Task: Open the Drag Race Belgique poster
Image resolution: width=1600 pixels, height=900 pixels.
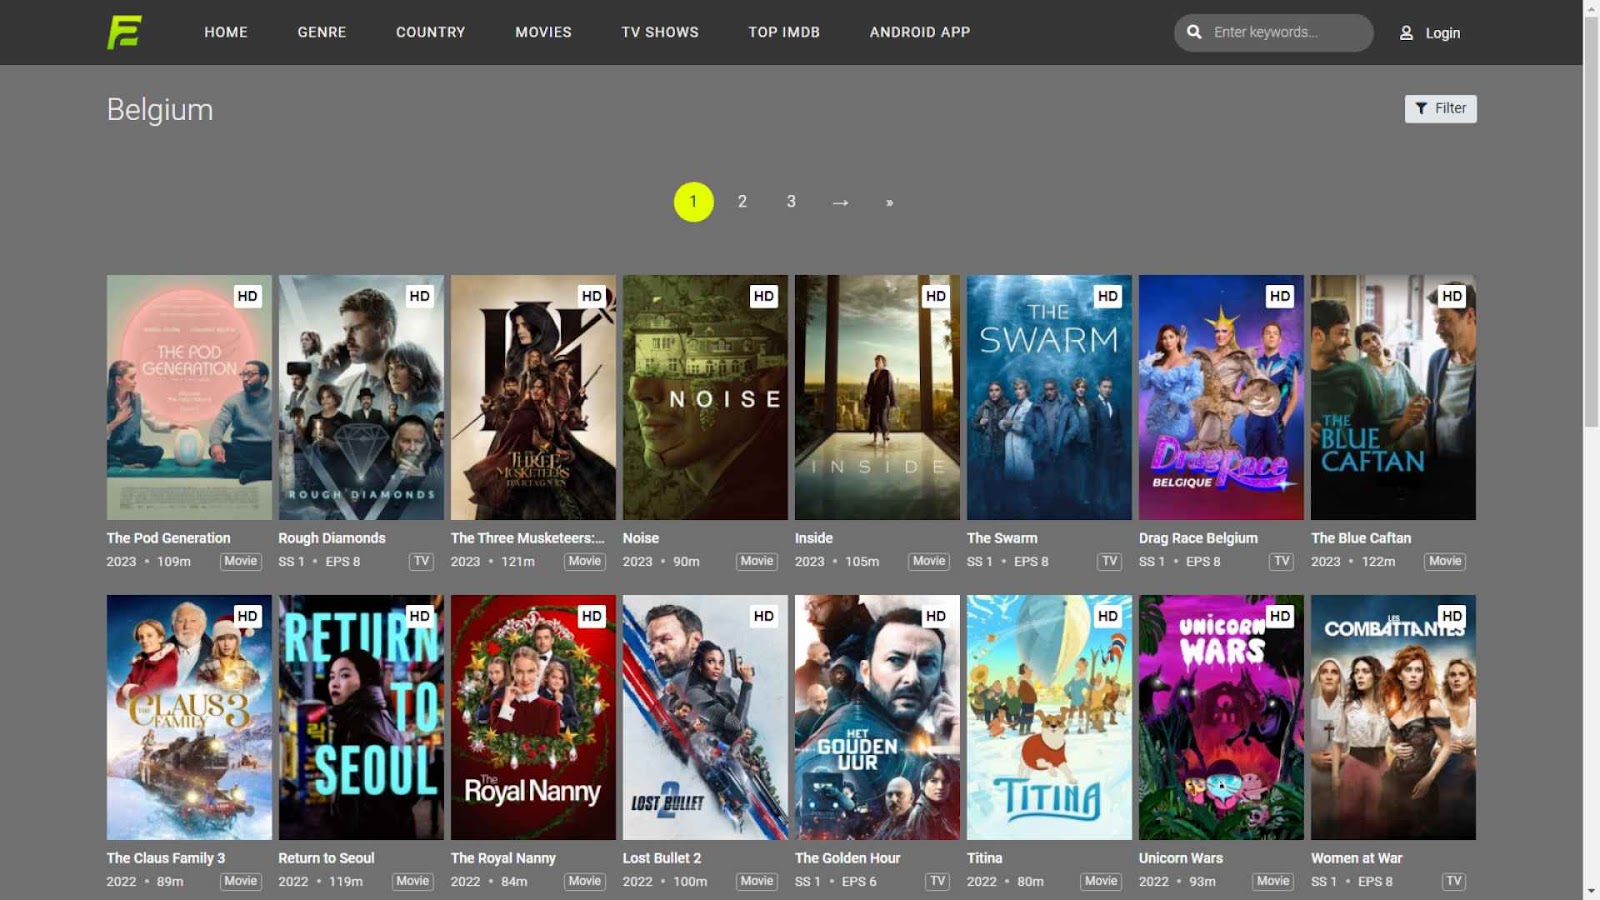Action: (1221, 397)
